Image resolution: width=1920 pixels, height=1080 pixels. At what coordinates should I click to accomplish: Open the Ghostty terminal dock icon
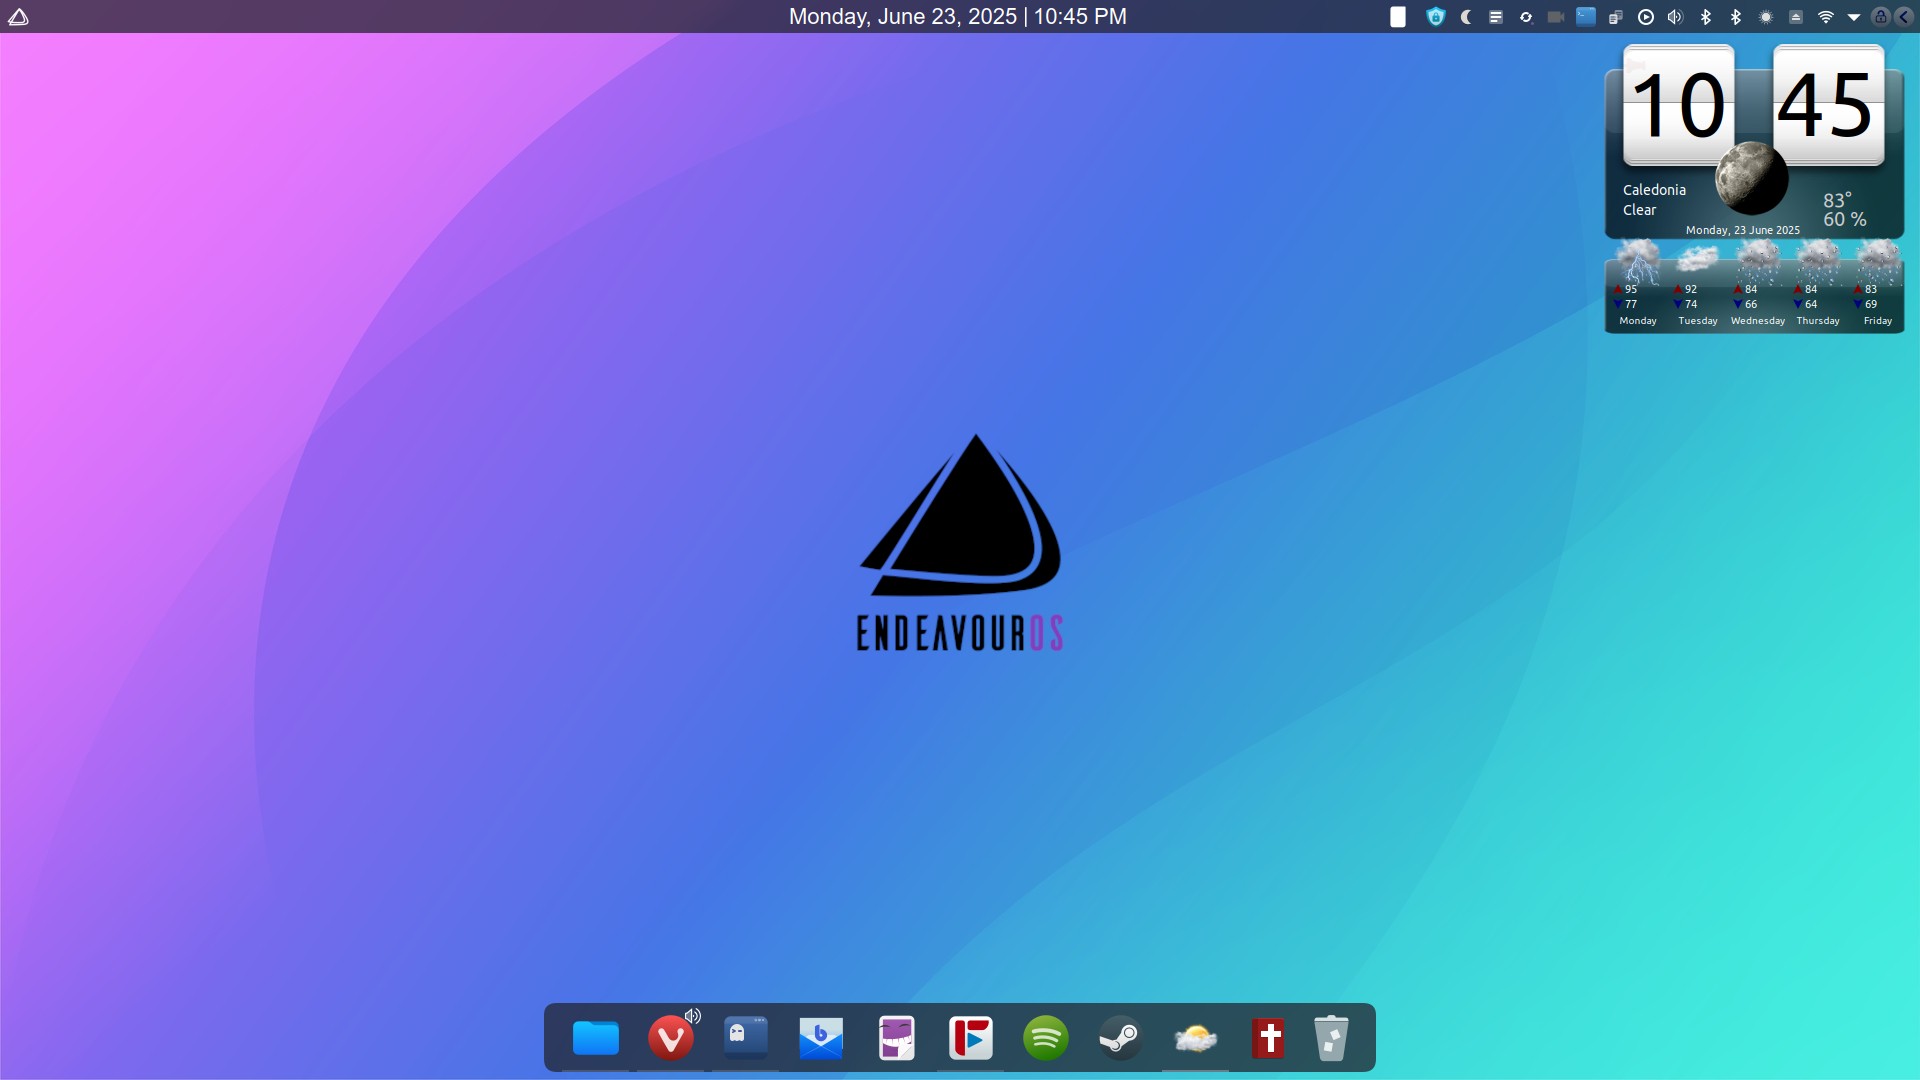coord(746,1038)
